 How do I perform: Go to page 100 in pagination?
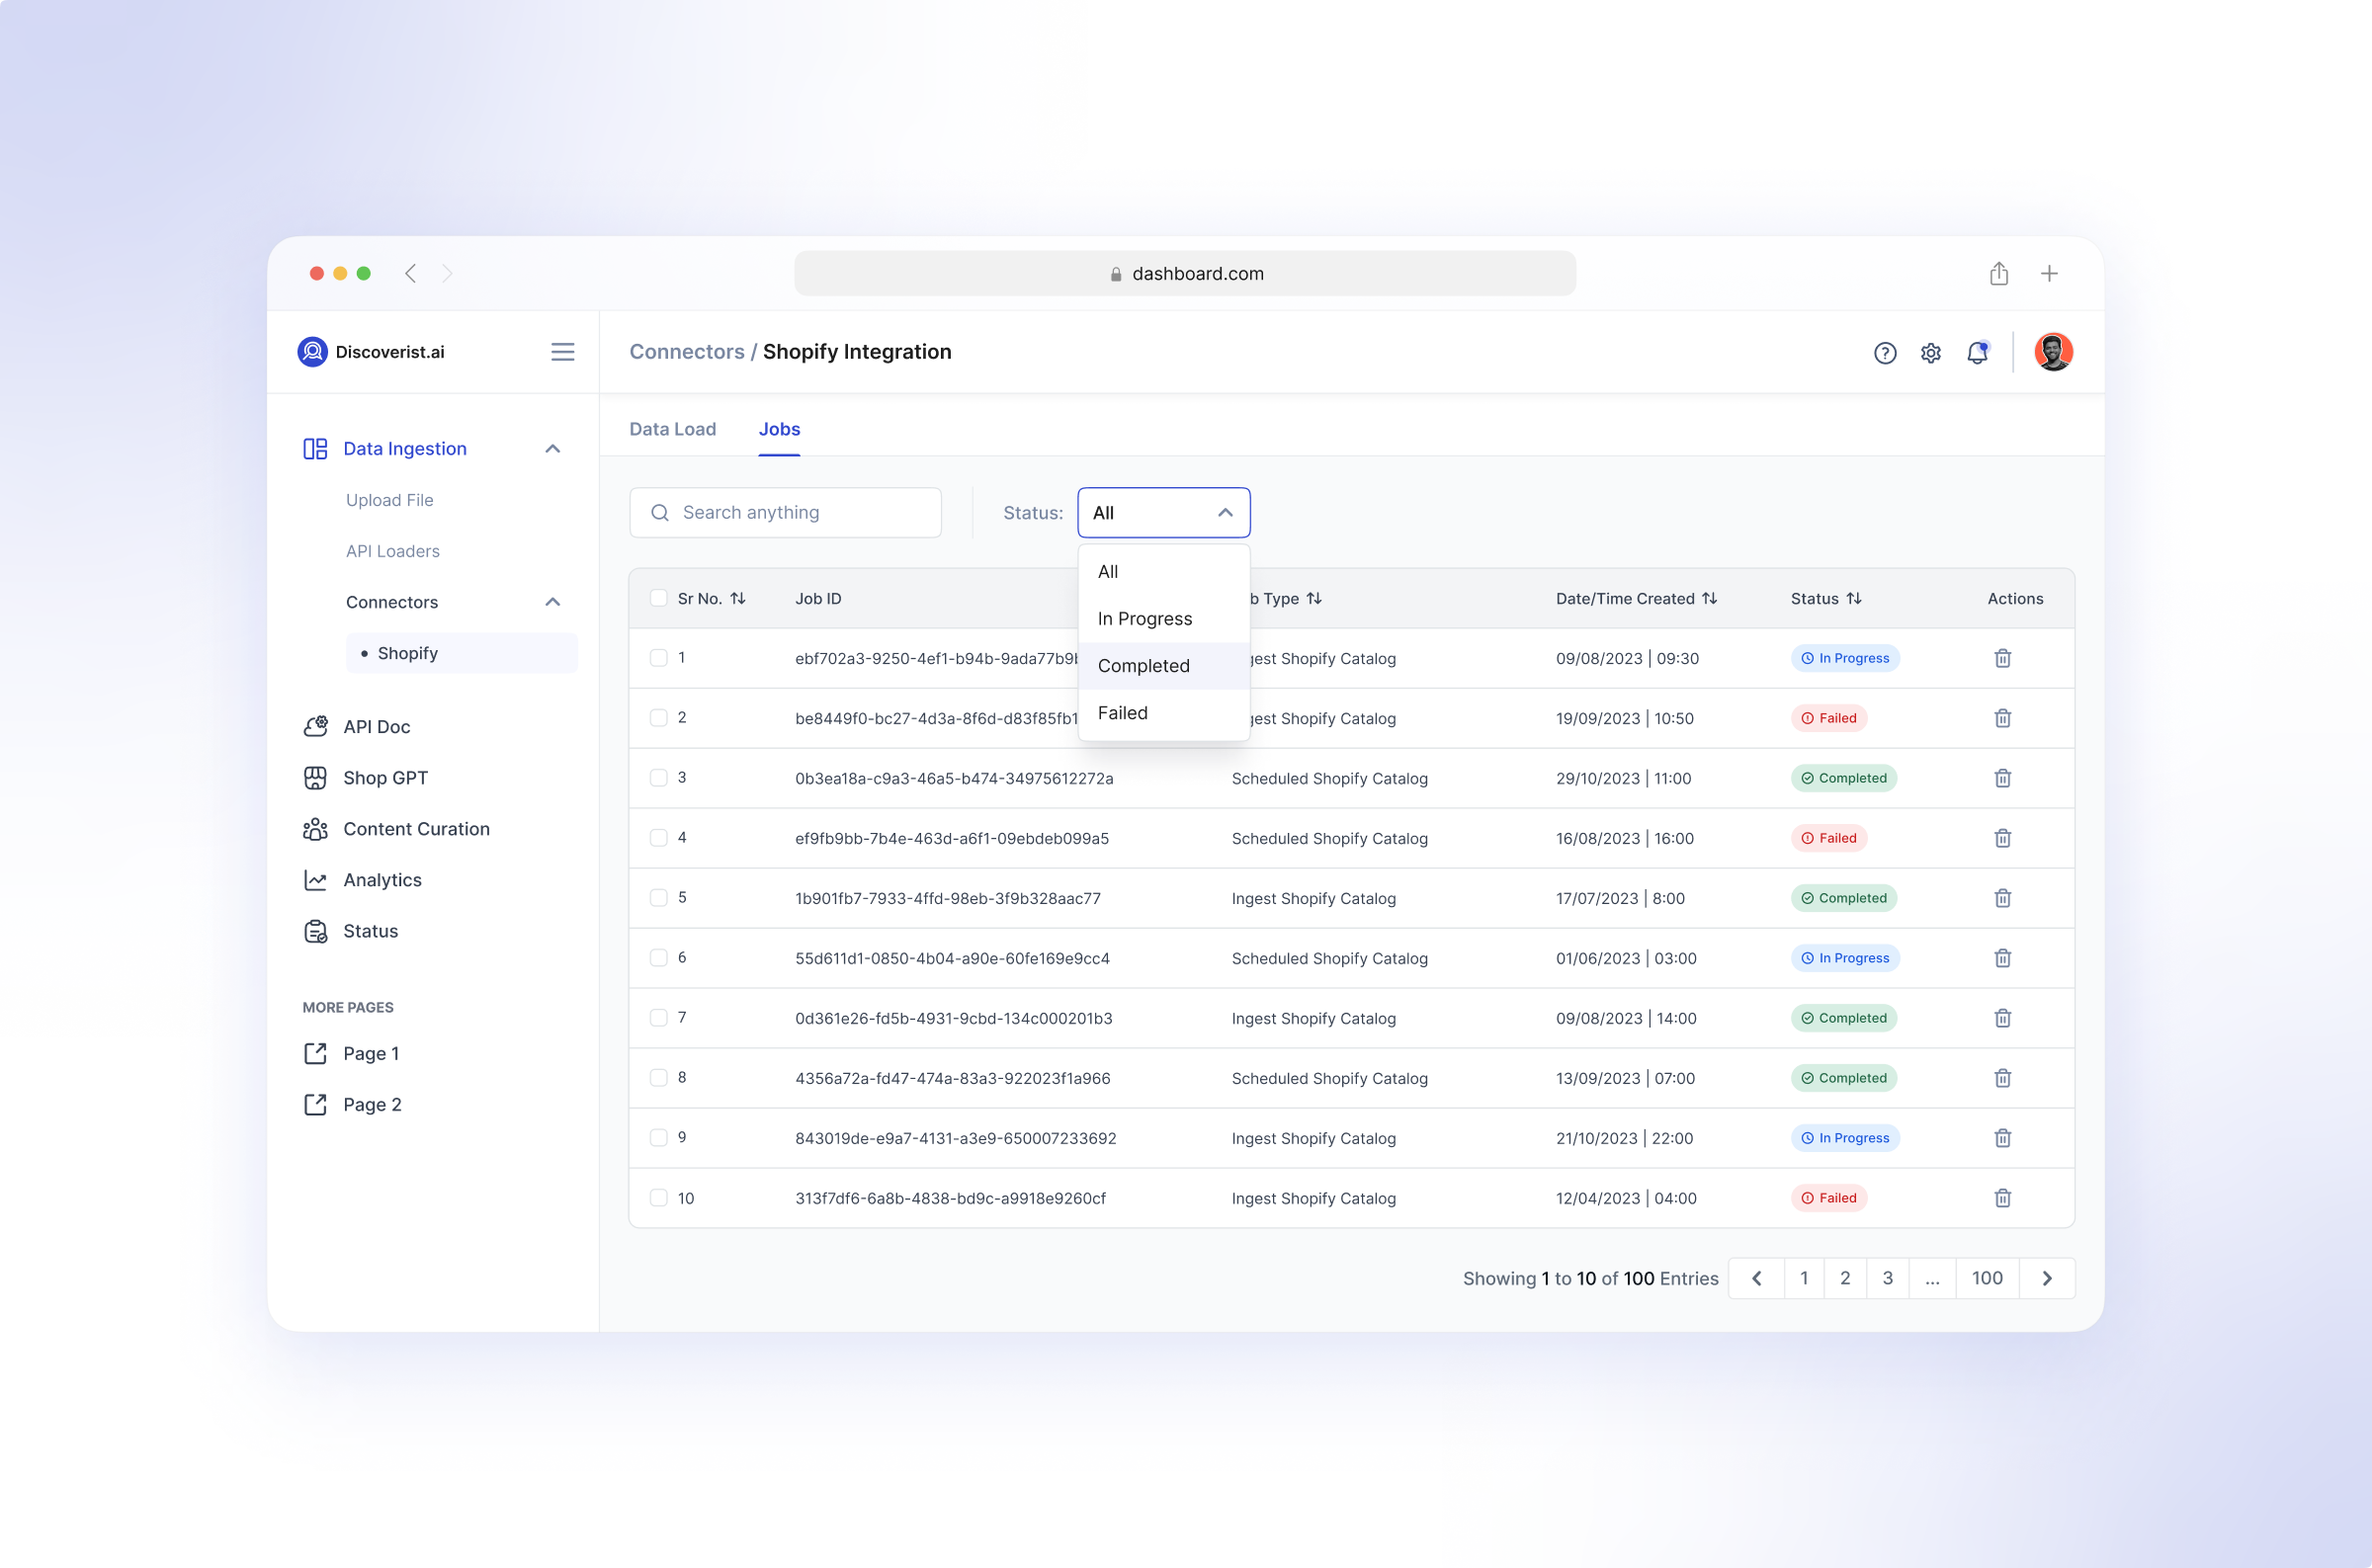coord(1987,1277)
